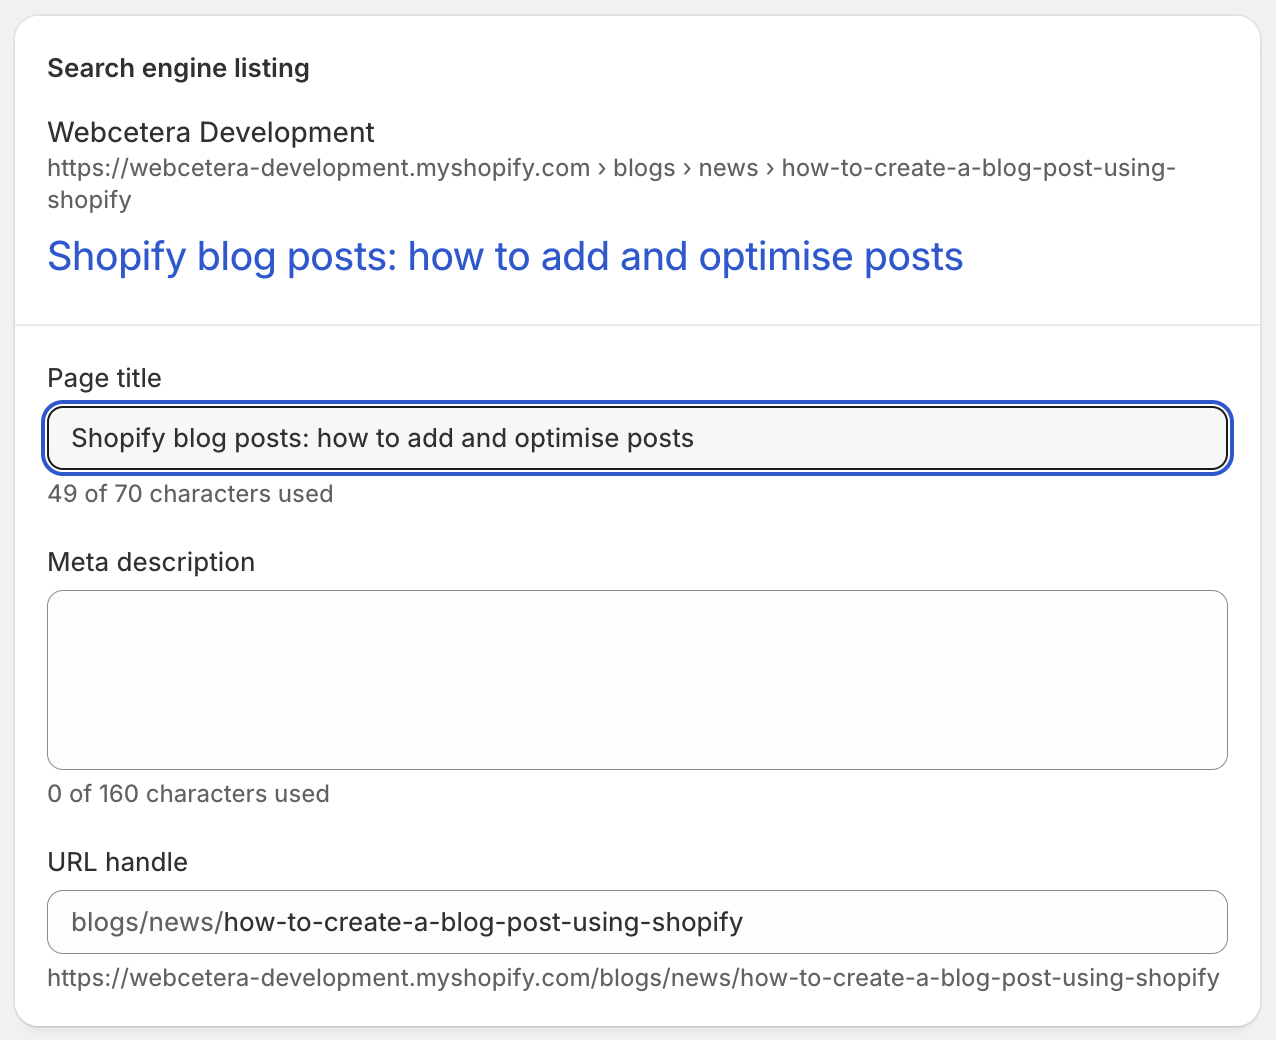1276x1040 pixels.
Task: Click the breadcrumb URL in listing preview
Action: click(612, 184)
